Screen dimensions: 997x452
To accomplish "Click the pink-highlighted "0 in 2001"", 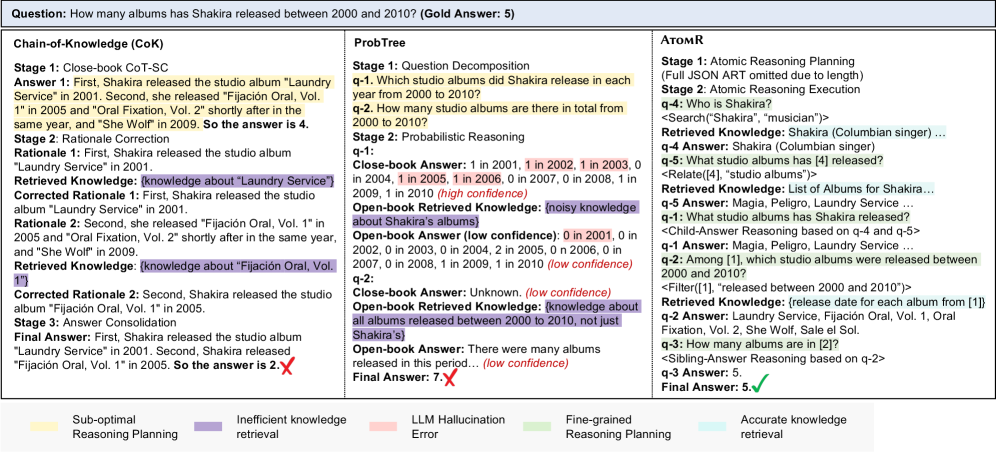I will (586, 236).
